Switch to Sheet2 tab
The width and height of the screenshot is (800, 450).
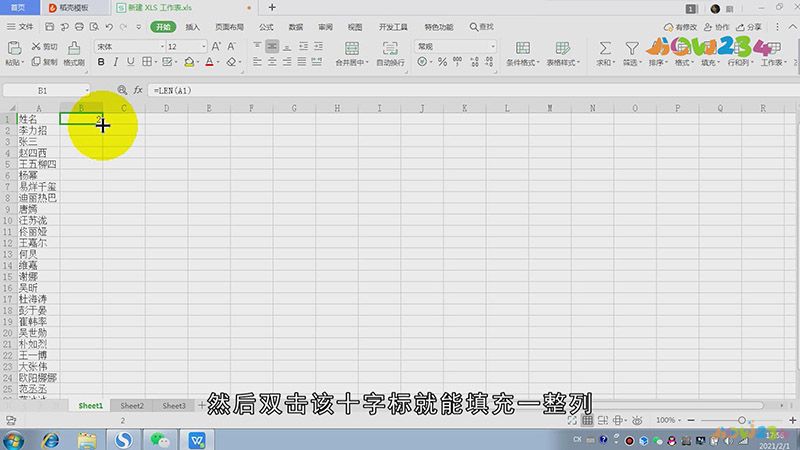coord(132,406)
